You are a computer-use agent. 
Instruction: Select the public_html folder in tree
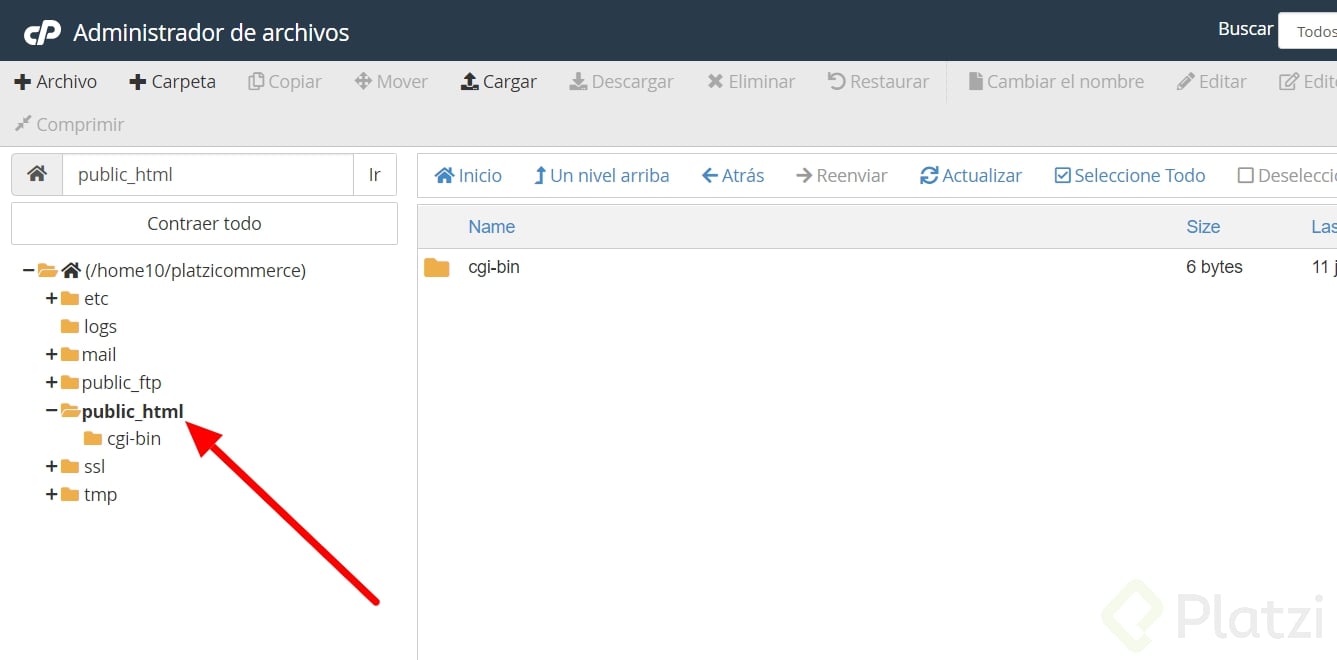click(x=133, y=411)
